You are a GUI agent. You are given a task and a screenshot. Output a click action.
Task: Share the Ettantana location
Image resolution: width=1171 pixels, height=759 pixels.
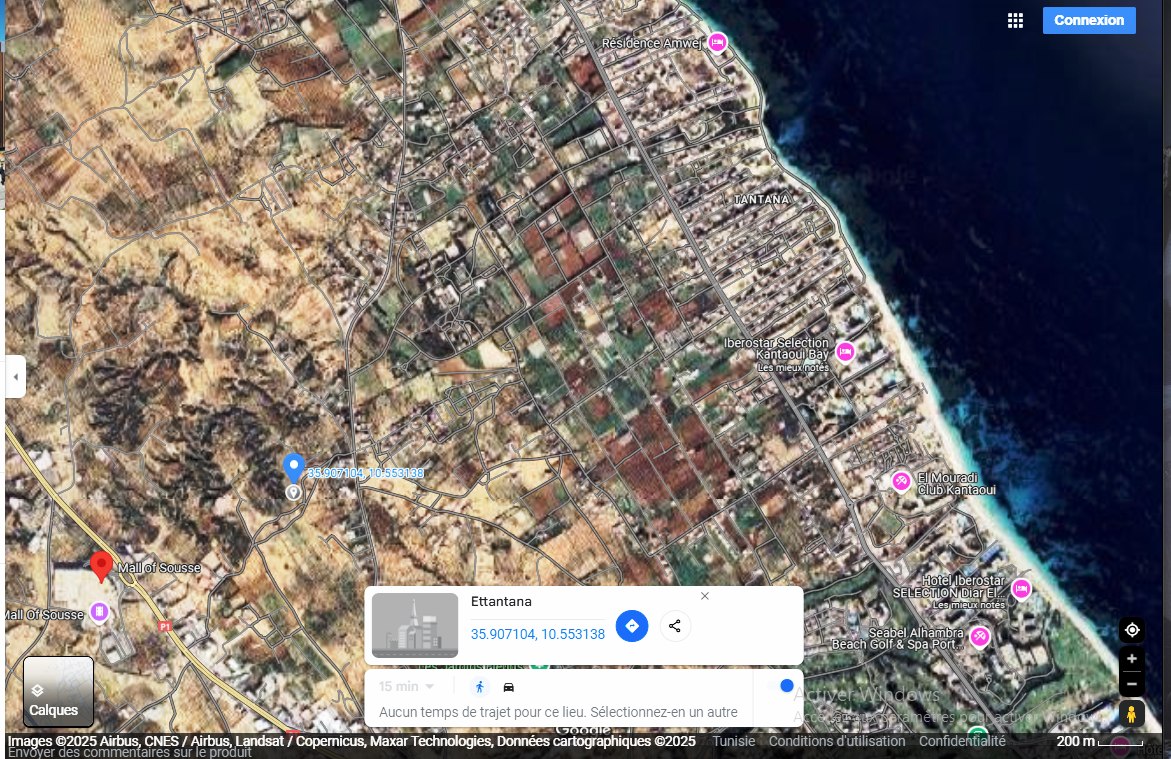coord(675,626)
